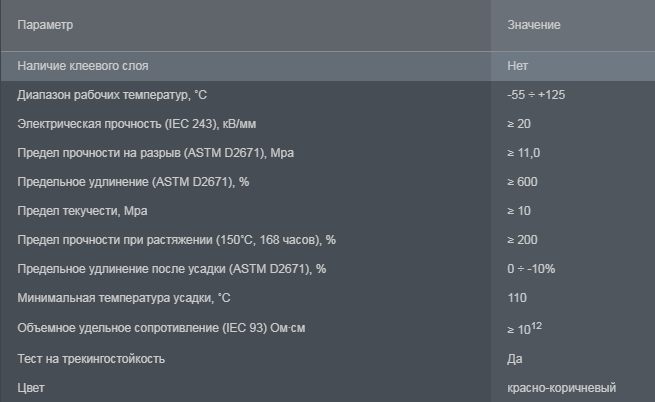
Task: Select the Наличие клеевого слоя row
Action: [328, 66]
